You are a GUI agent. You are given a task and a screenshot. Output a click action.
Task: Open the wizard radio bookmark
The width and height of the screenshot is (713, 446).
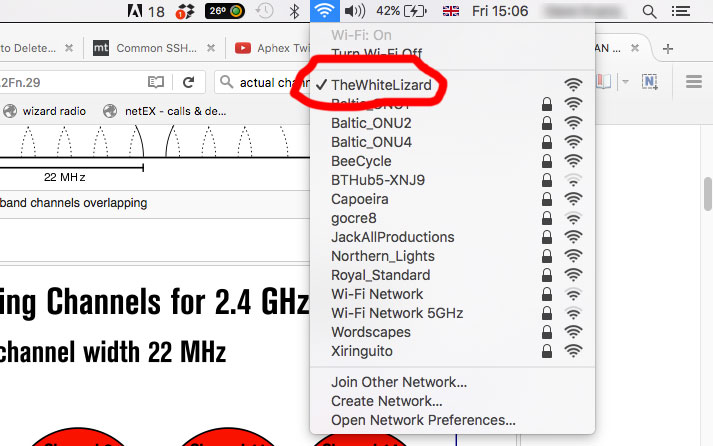click(45, 111)
